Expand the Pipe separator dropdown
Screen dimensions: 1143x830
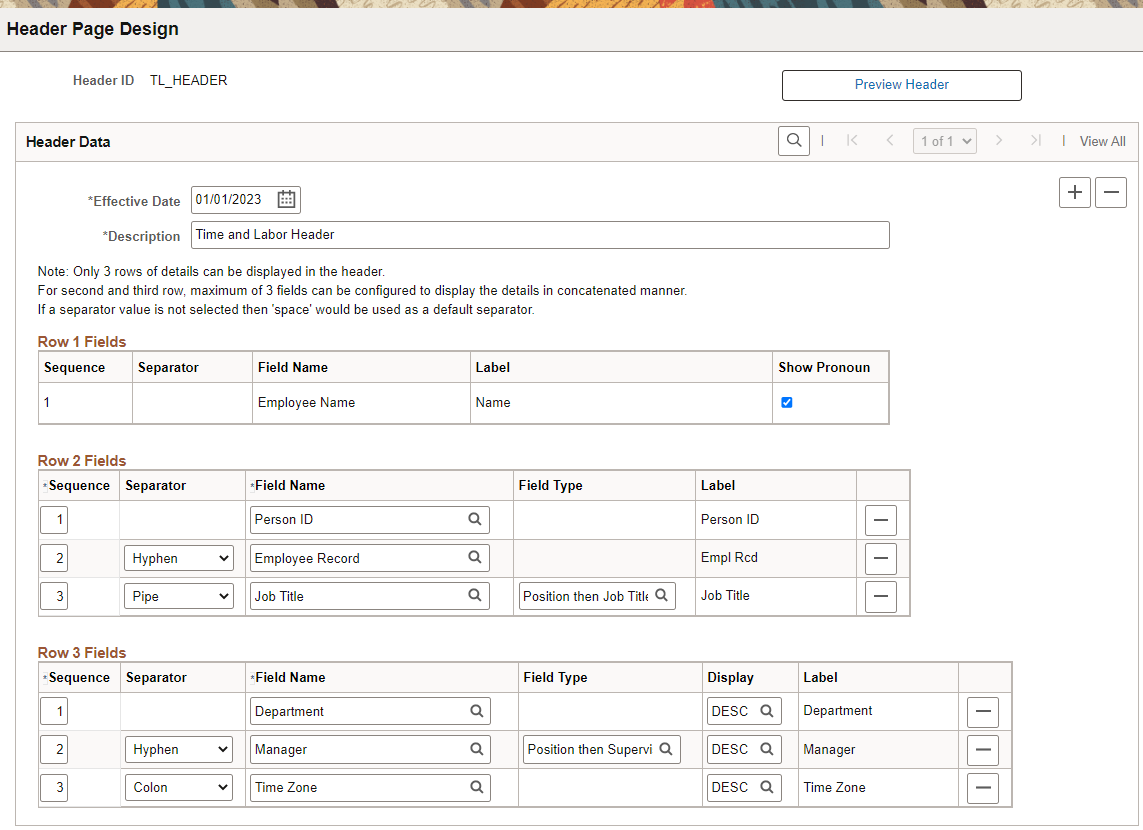coord(178,596)
